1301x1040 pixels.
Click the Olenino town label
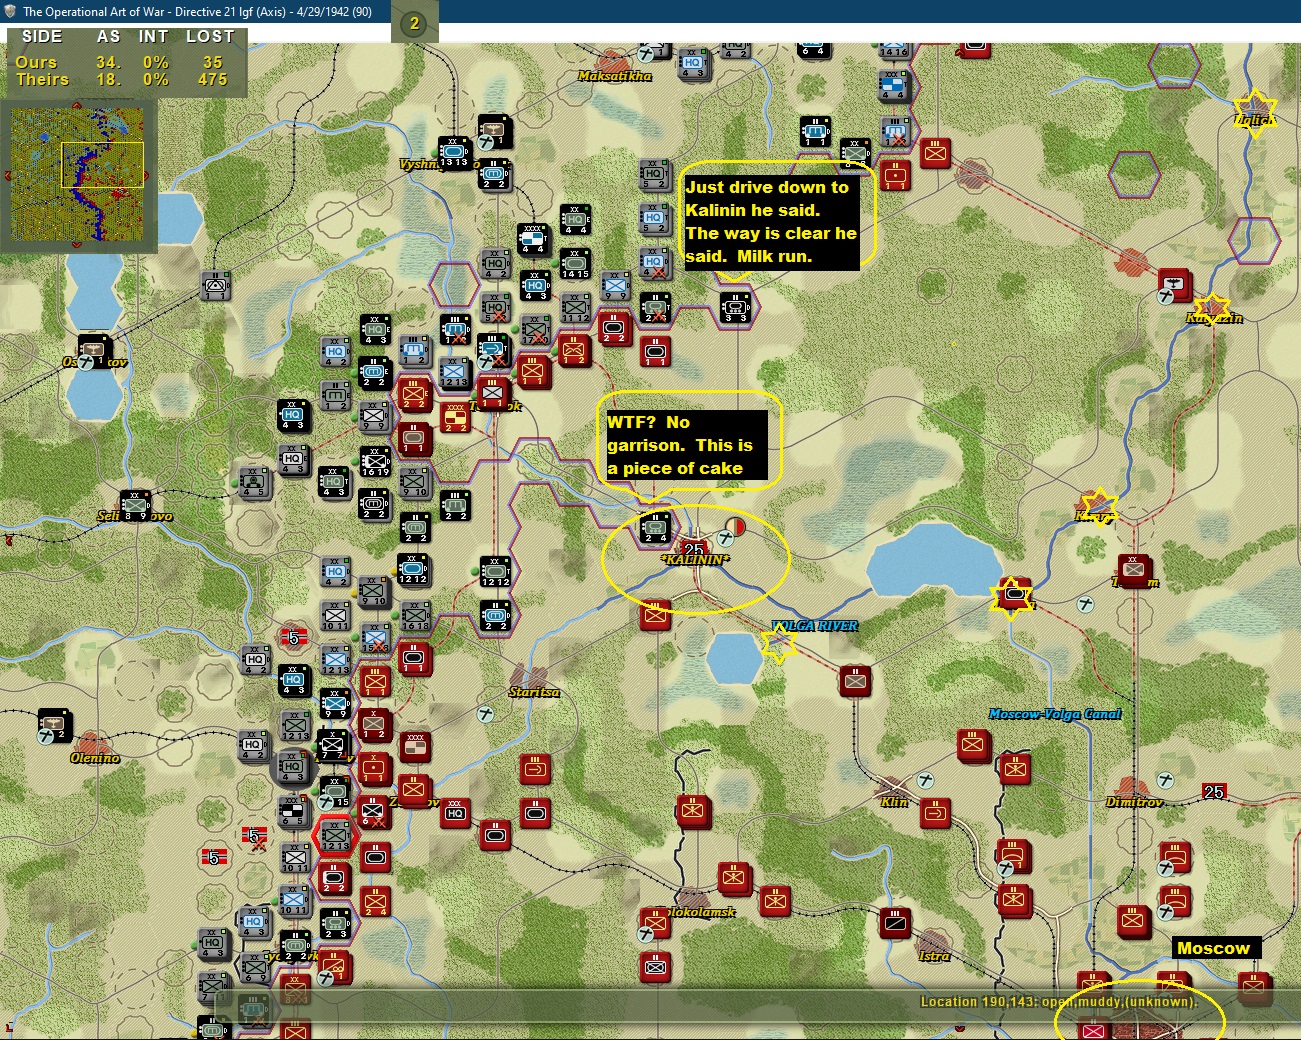(95, 758)
